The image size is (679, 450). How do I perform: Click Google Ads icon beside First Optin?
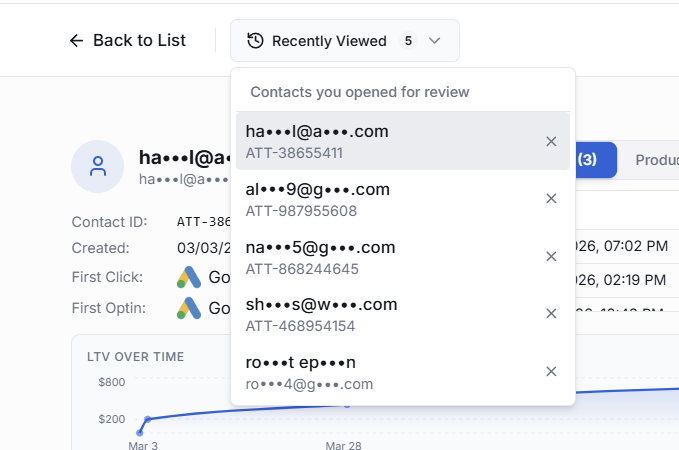pos(189,308)
